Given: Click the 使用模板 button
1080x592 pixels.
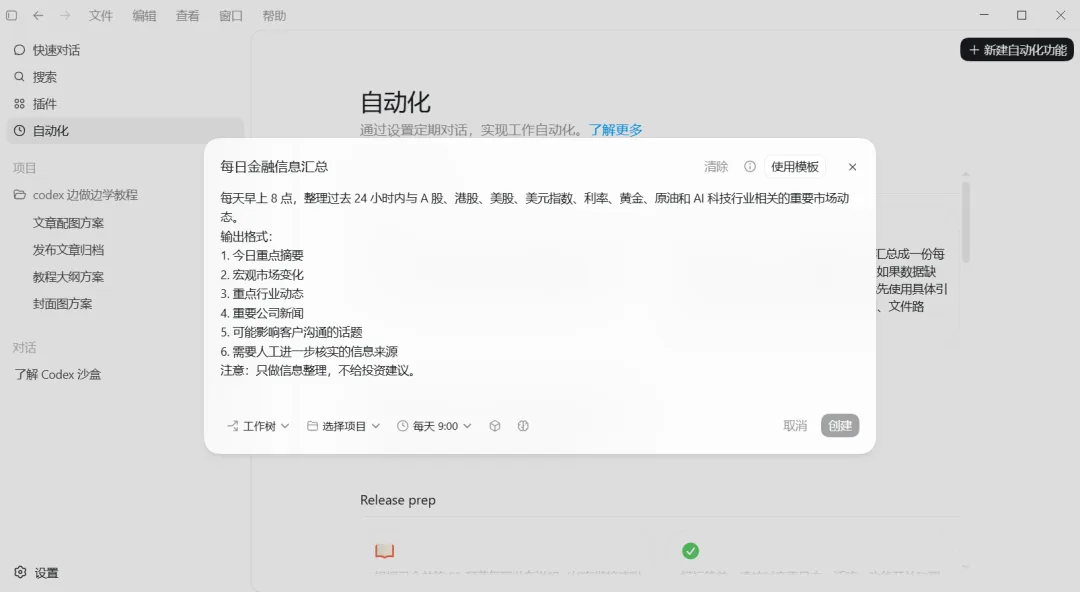Looking at the screenshot, I should click(795, 166).
